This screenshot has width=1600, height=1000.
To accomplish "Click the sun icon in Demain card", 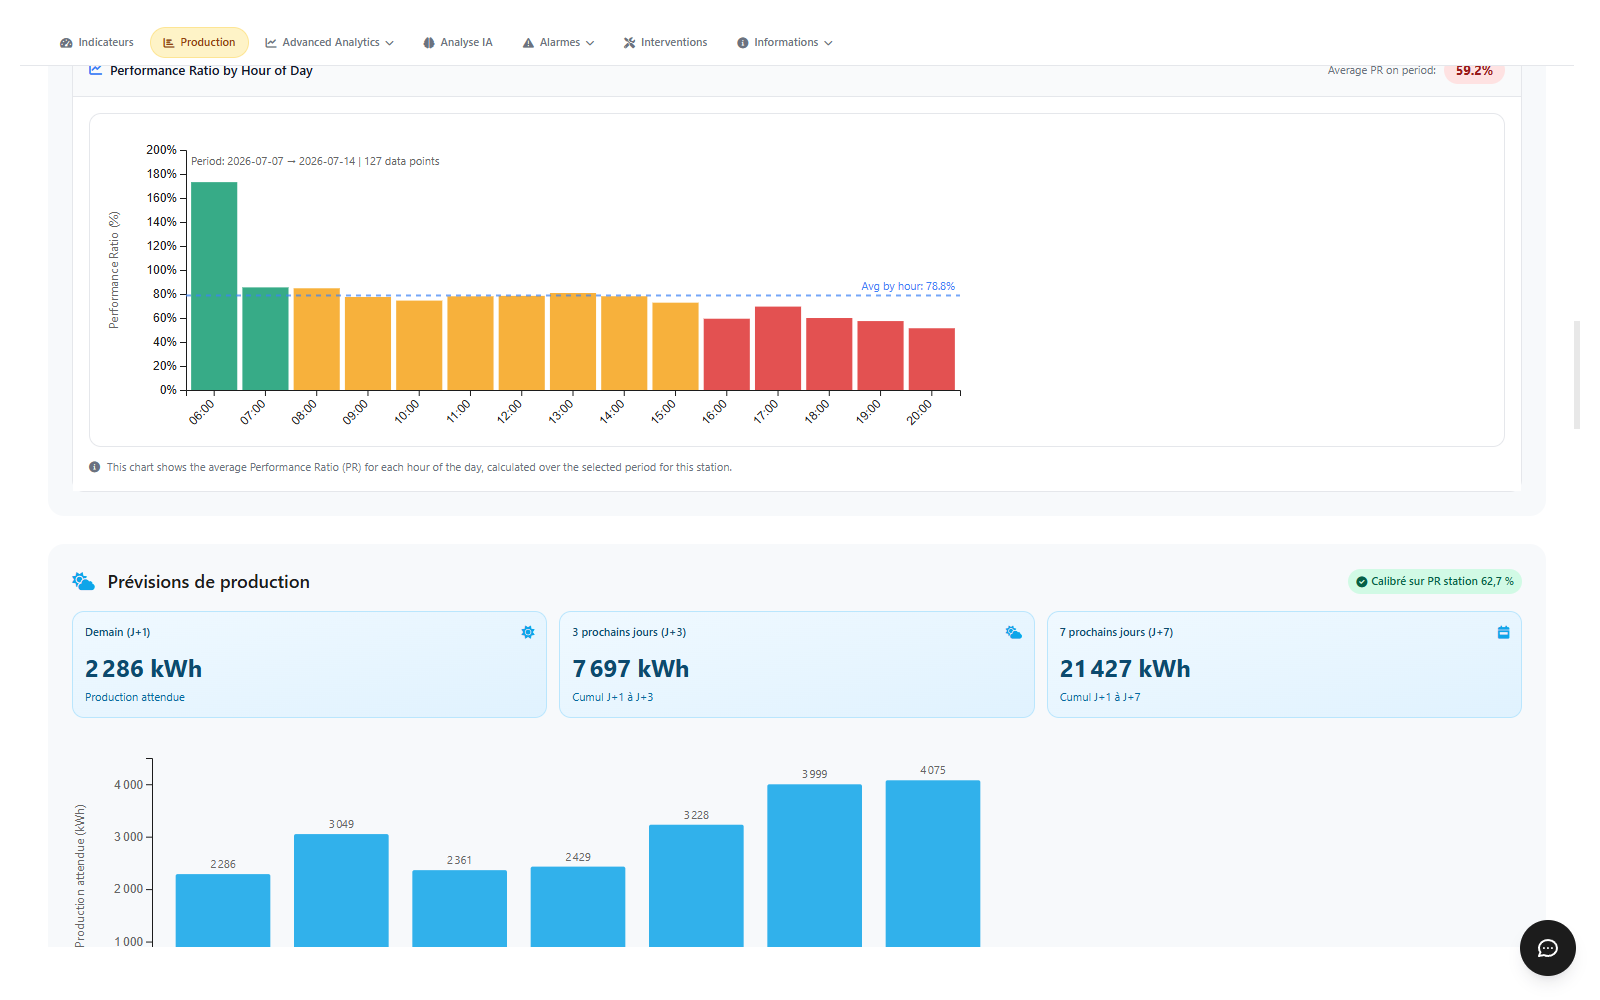I will pos(528,632).
